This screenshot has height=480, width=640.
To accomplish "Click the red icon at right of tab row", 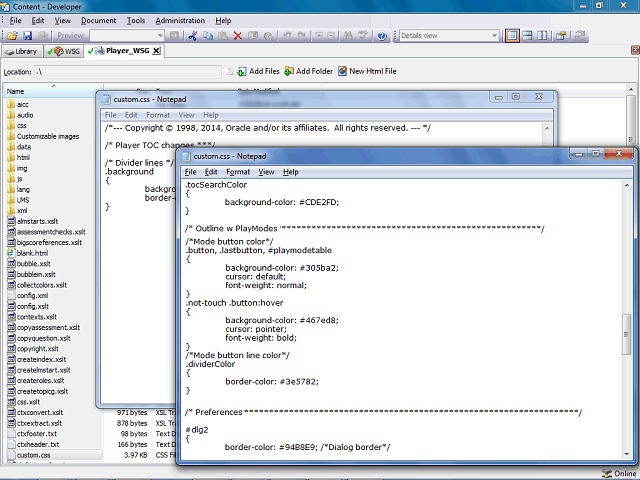I will coord(635,50).
